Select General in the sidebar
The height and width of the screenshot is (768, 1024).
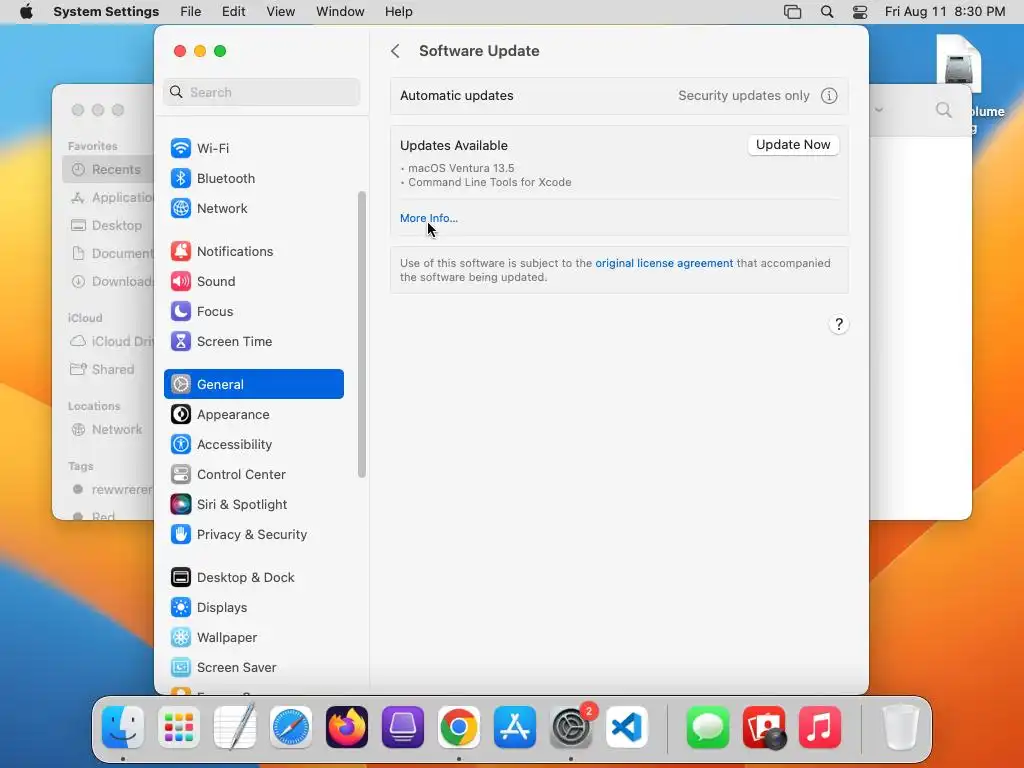[x=253, y=384]
